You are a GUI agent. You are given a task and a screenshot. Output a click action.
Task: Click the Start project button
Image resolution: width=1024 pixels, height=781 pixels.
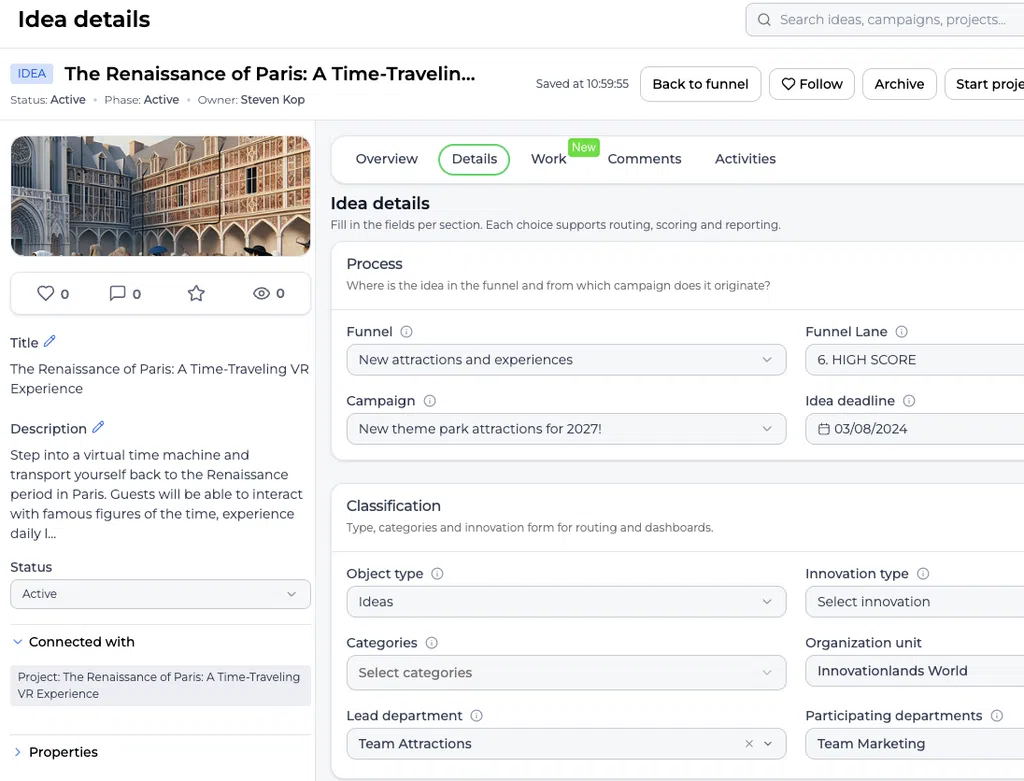click(985, 84)
